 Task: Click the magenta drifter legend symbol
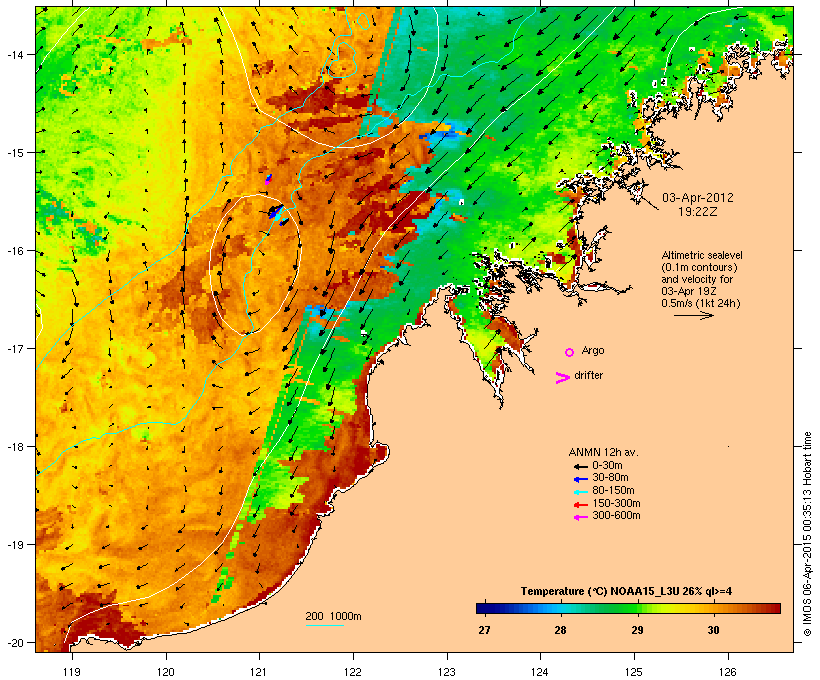pos(562,378)
